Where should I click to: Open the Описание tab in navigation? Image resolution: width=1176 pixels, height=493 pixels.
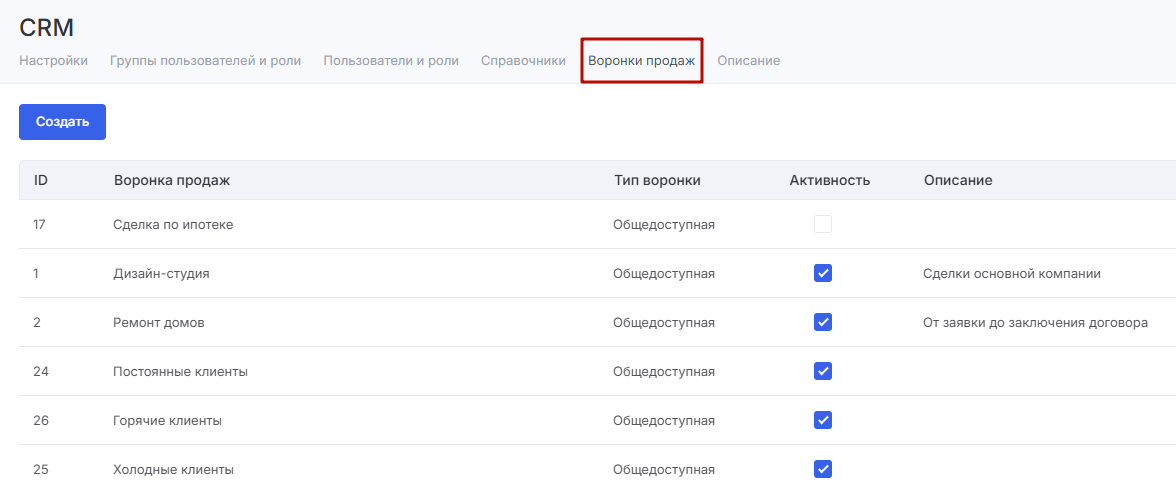click(x=748, y=61)
